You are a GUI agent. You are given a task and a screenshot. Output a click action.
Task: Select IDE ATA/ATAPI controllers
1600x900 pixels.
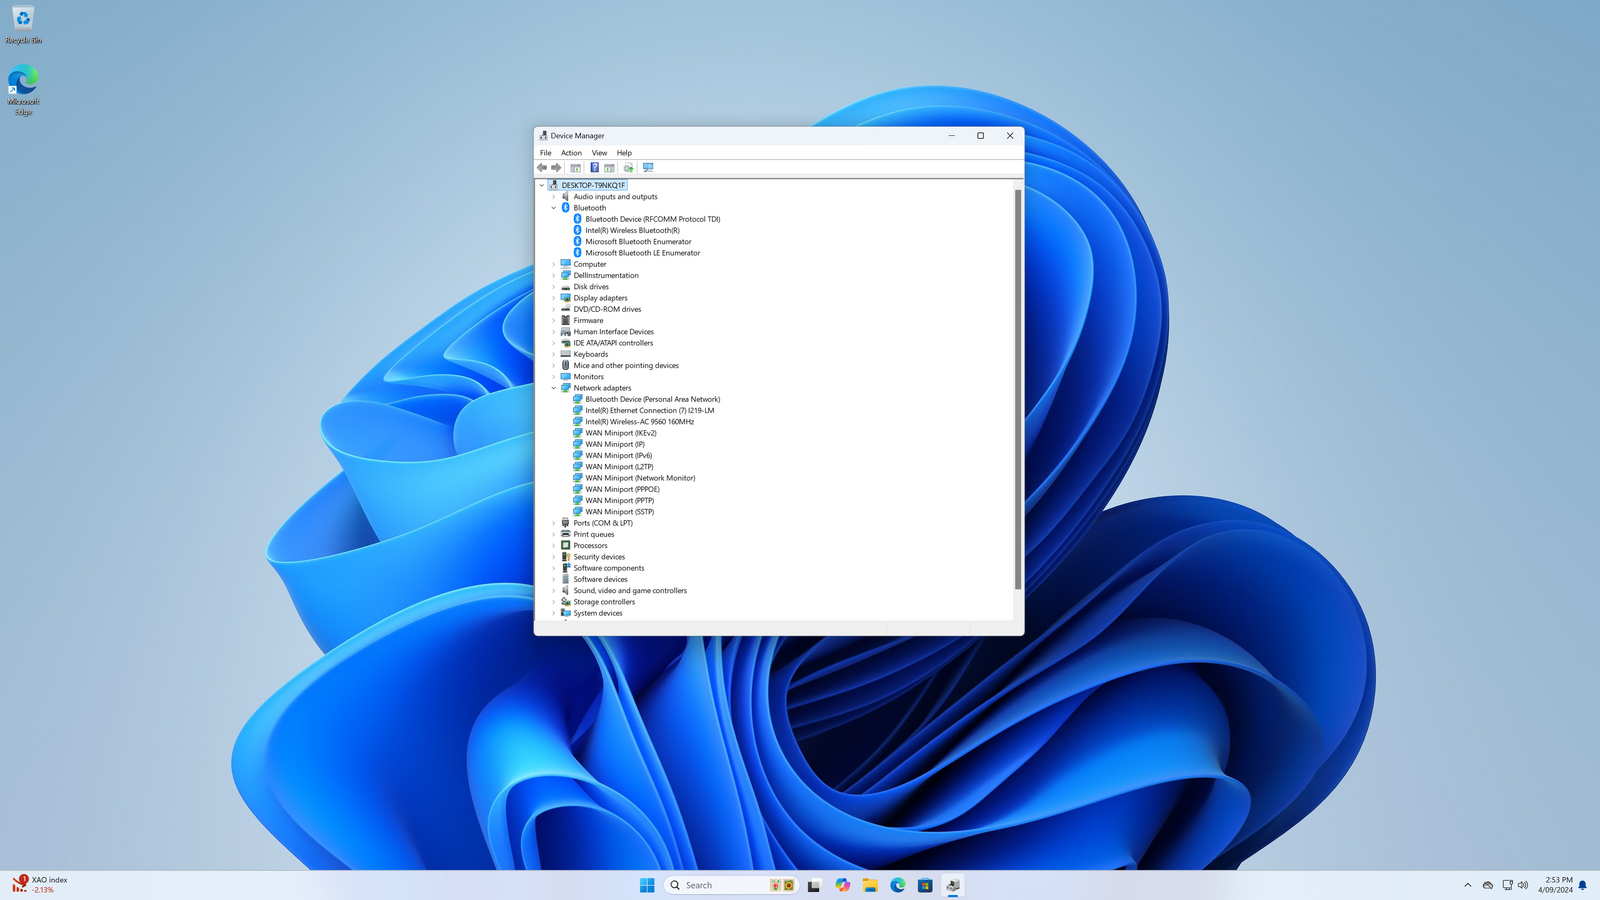coord(613,343)
